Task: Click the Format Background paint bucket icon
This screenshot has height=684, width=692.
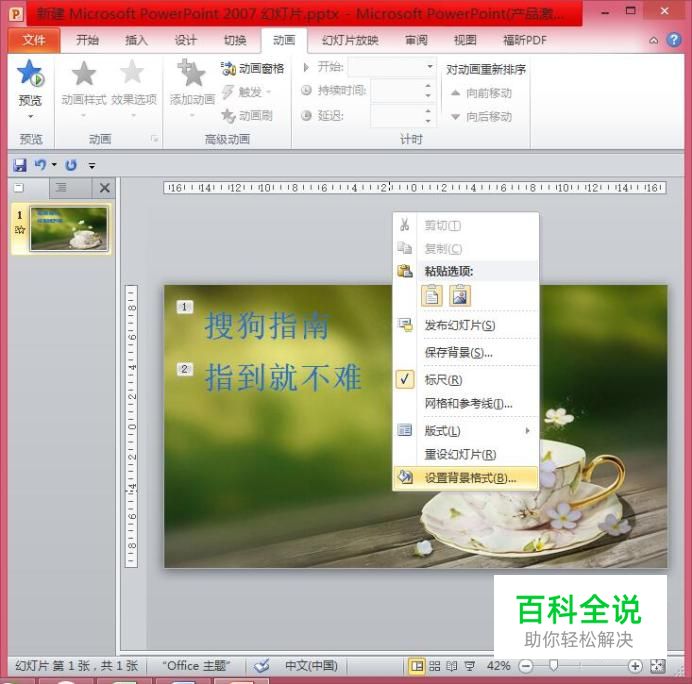Action: pos(405,477)
